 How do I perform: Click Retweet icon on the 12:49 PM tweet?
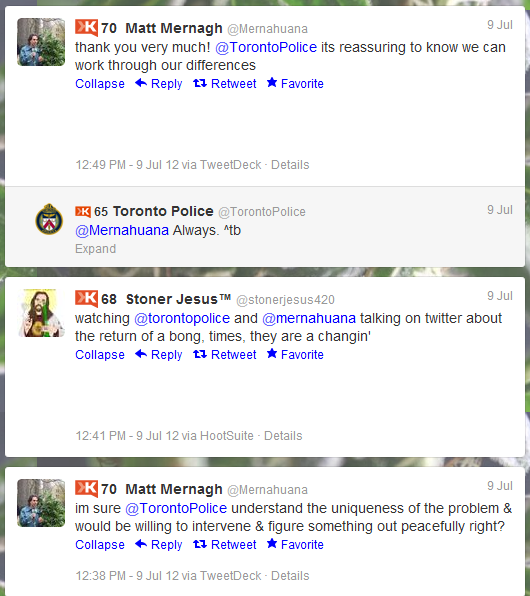pyautogui.click(x=200, y=83)
